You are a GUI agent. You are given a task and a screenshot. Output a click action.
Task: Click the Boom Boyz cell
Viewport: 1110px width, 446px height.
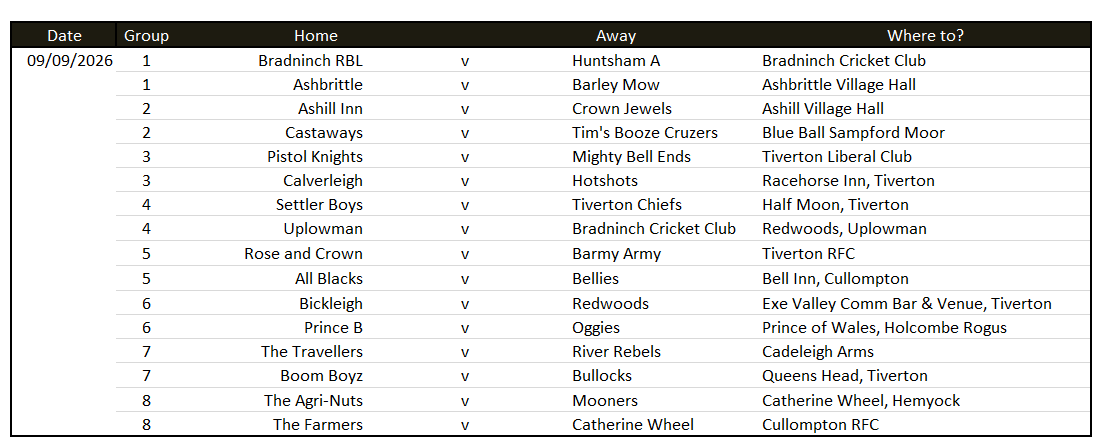click(321, 376)
